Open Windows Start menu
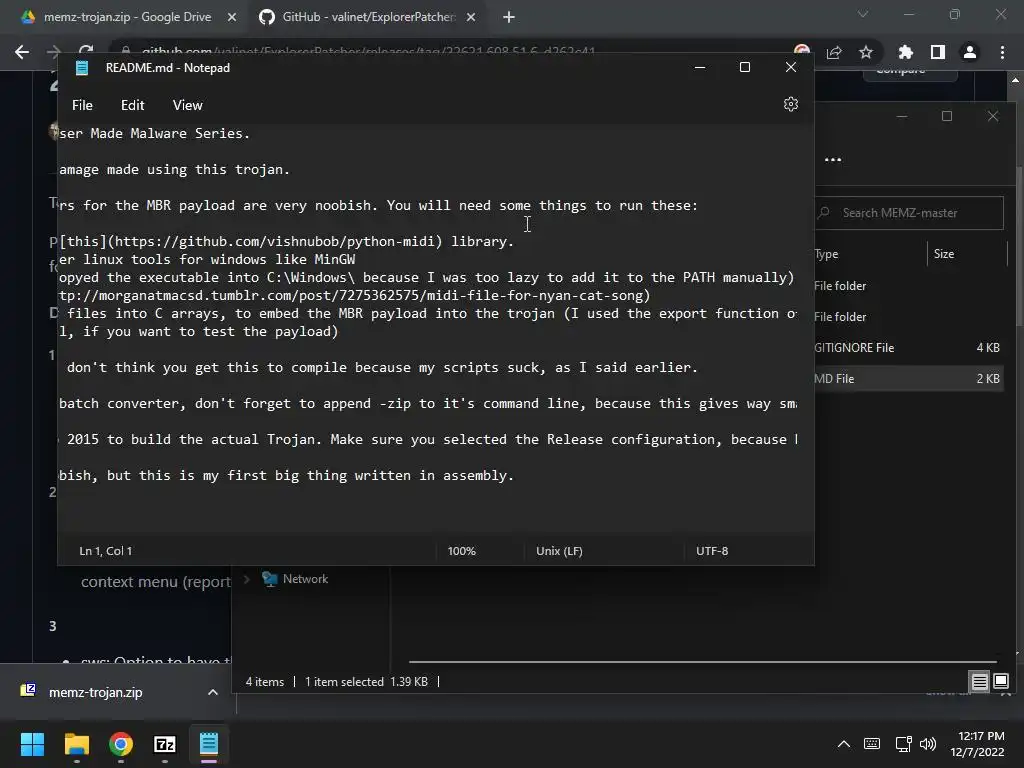 tap(32, 744)
